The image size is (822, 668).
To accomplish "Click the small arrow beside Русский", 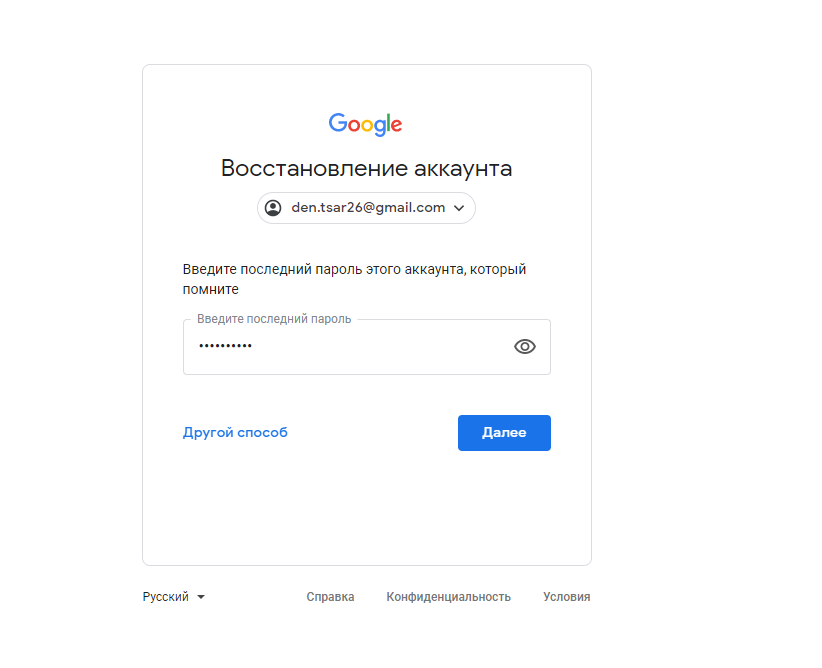I will (201, 597).
